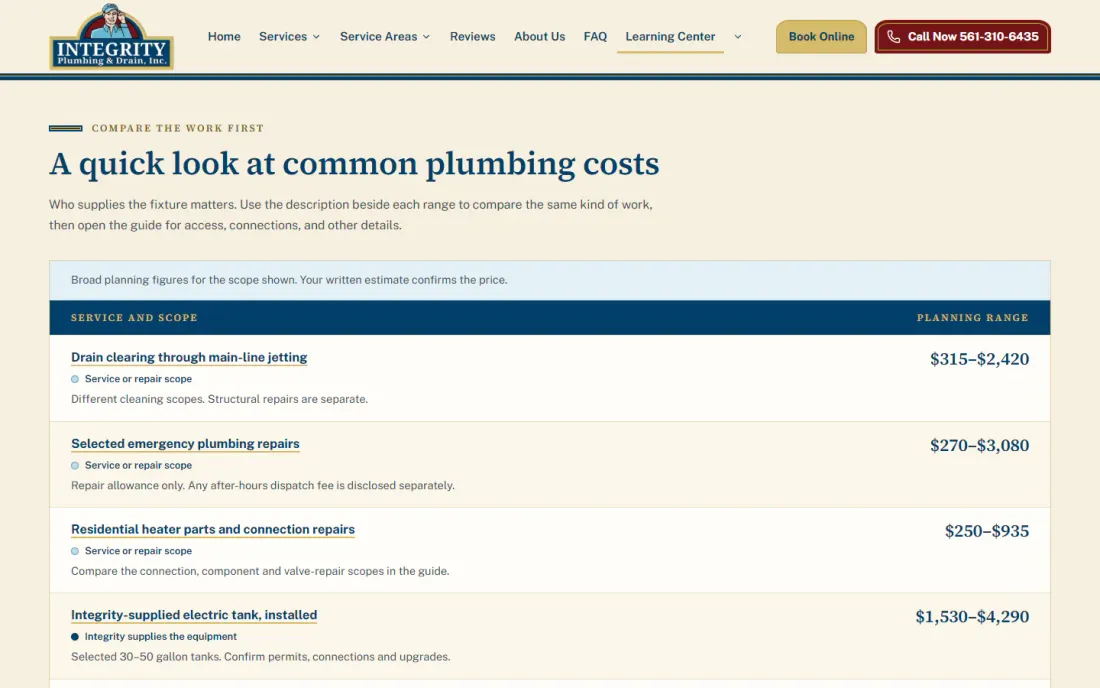Image resolution: width=1100 pixels, height=688 pixels.
Task: Click the $250–$935 price range
Action: point(986,531)
